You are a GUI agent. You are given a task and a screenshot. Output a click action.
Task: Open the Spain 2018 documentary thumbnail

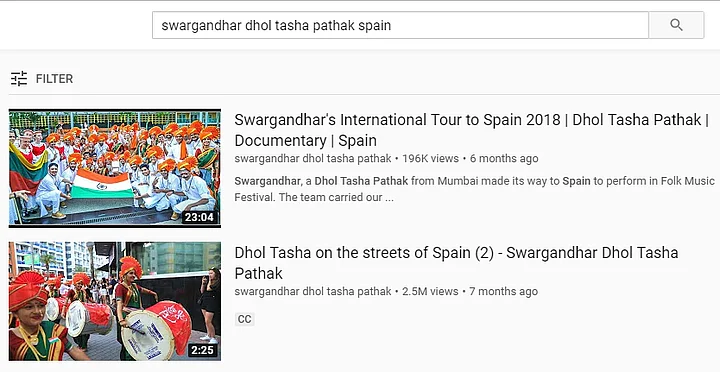pyautogui.click(x=115, y=168)
